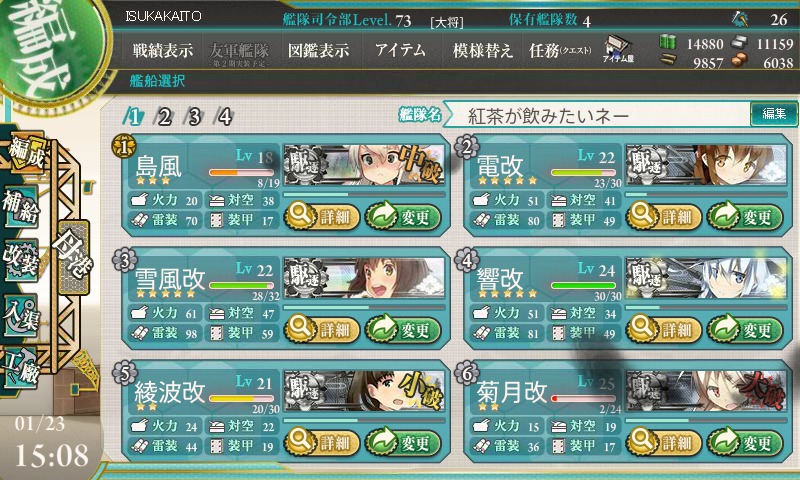
Task: Open the 工廠 factory side icon
Action: click(21, 368)
